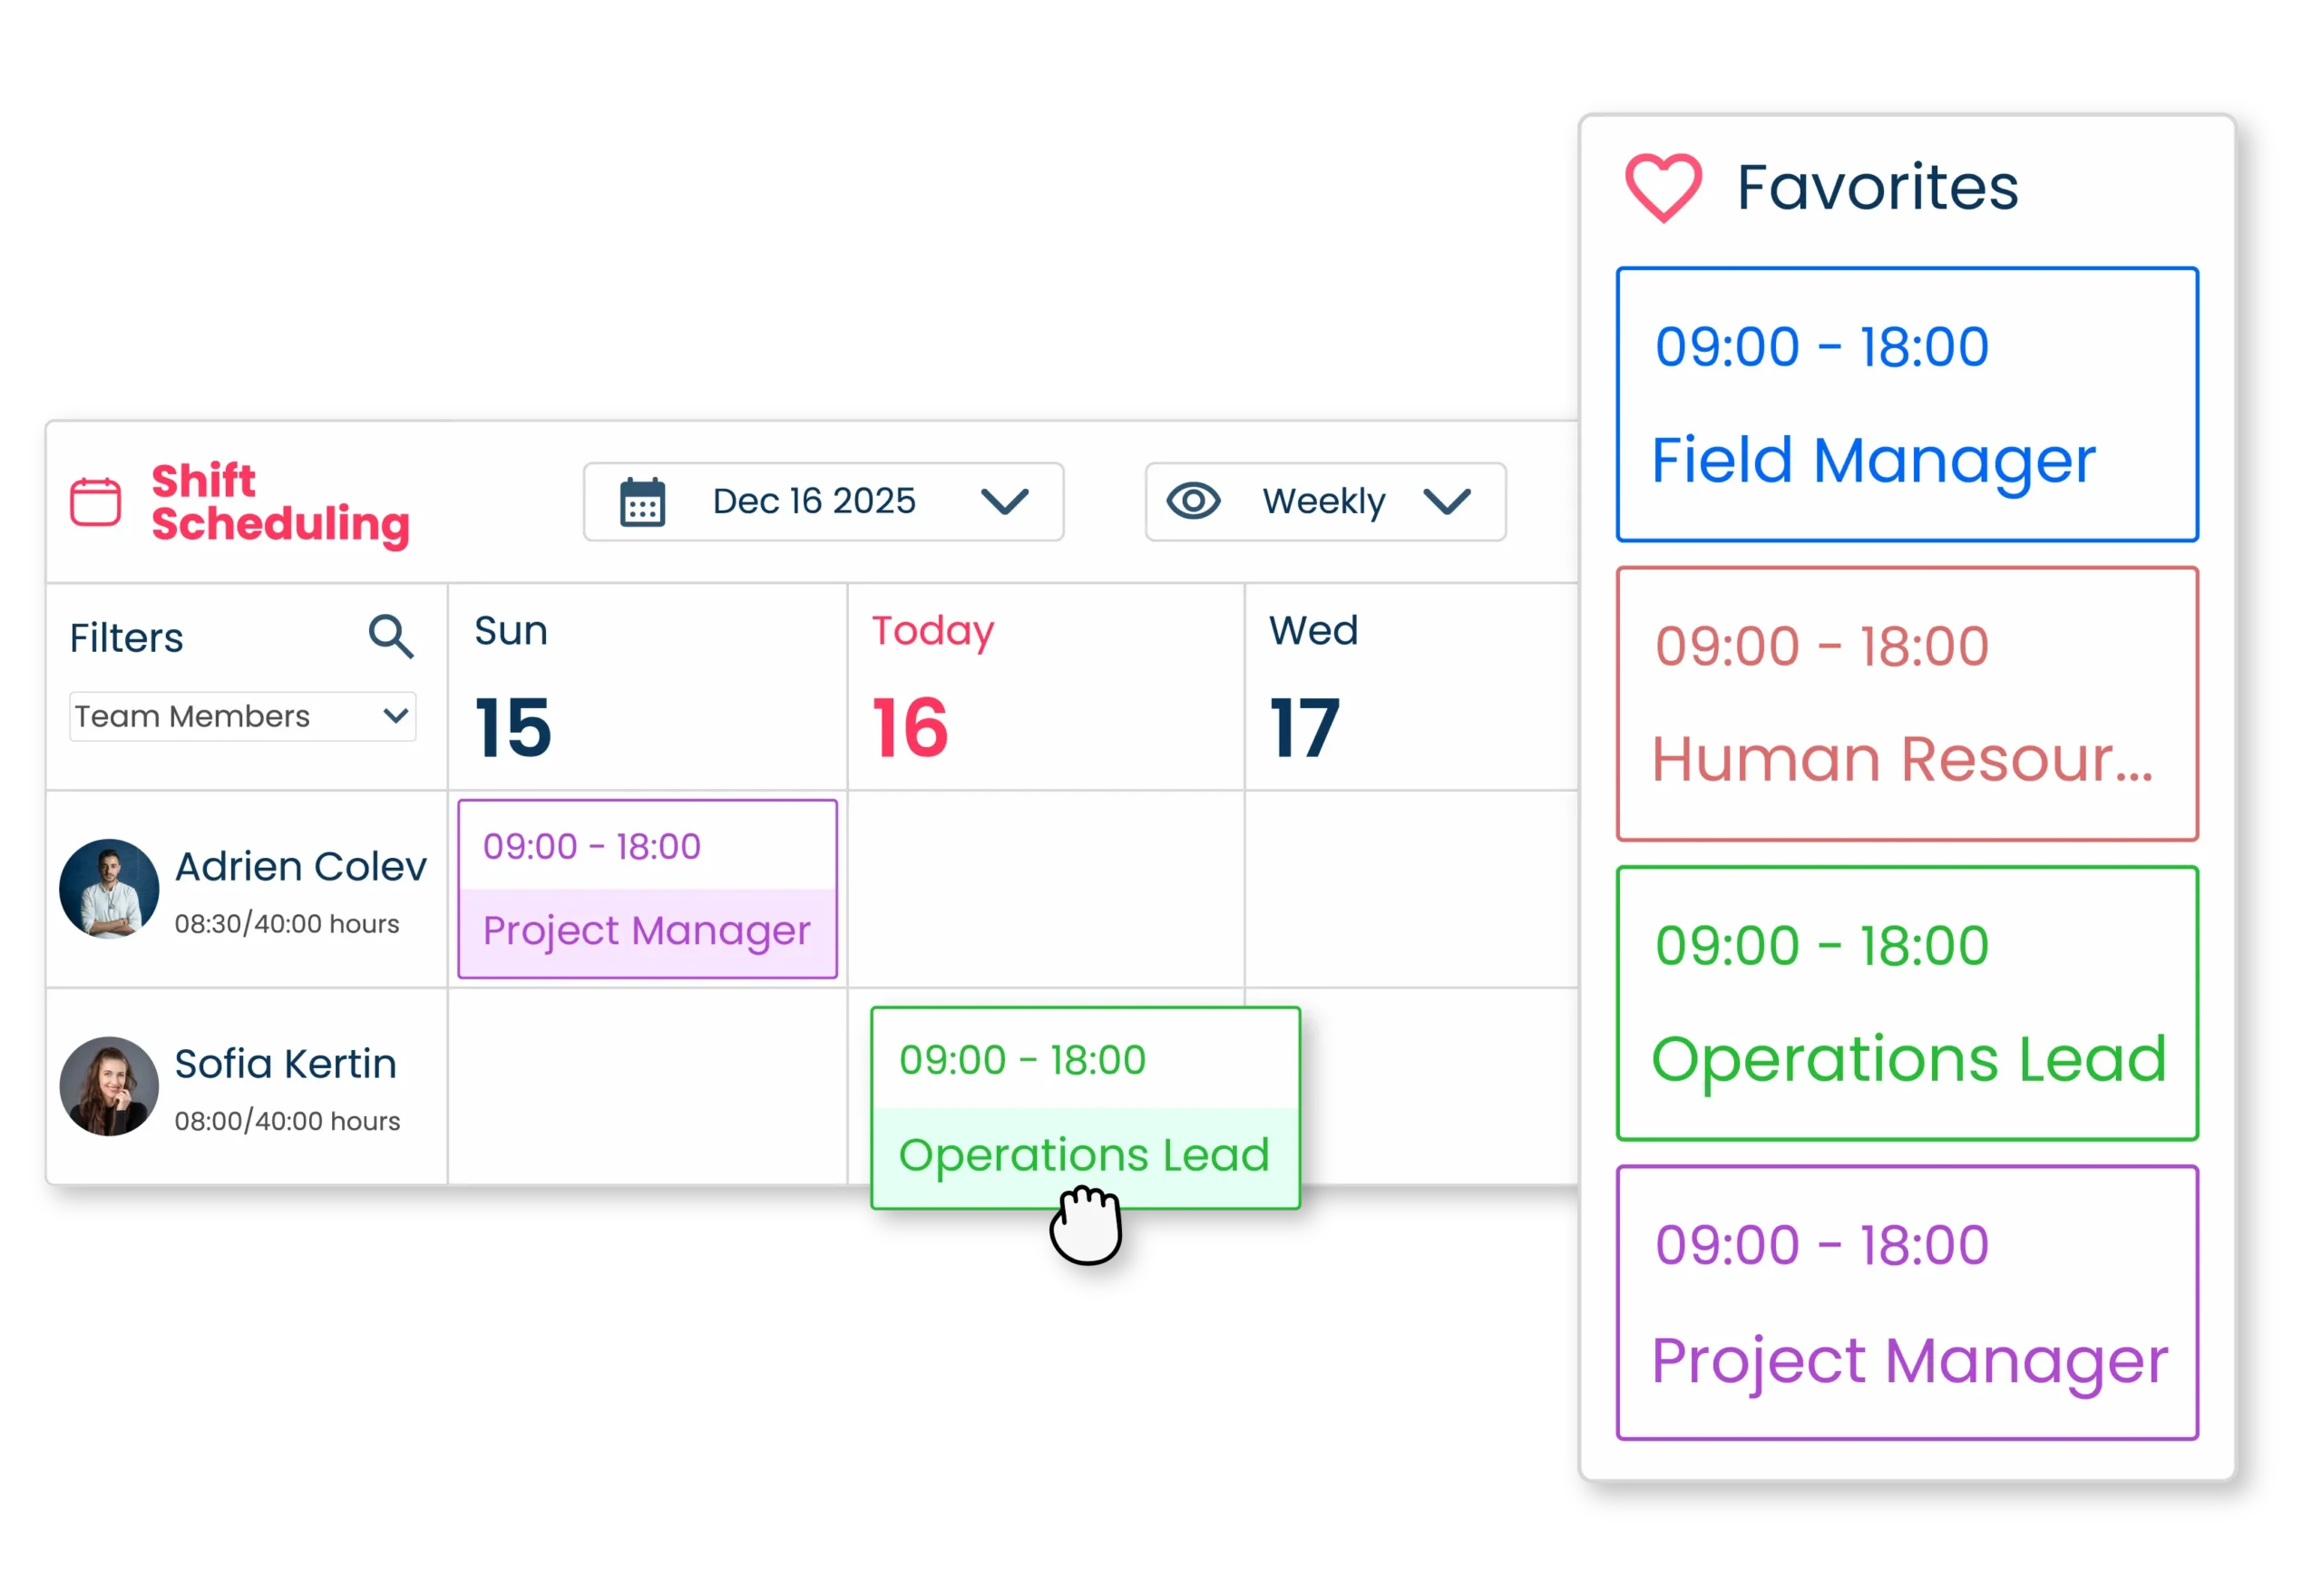Viewport: 2322px width, 1596px height.
Task: Expand the Weekly view chevron
Action: tap(1446, 502)
